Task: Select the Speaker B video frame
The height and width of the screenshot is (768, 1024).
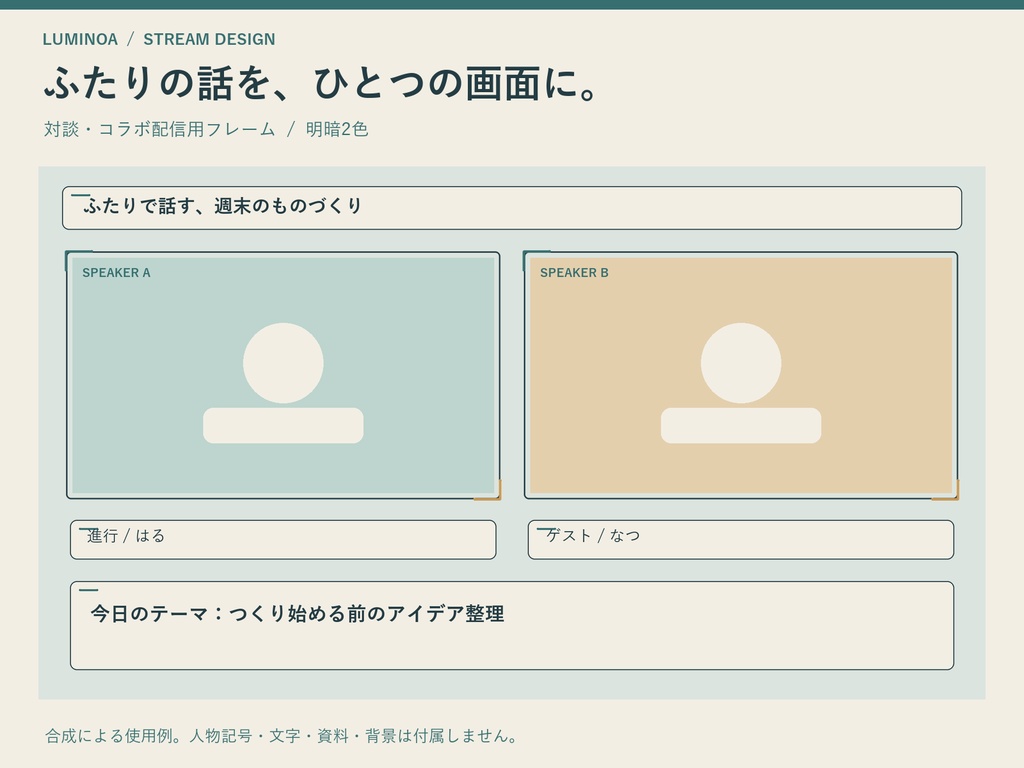Action: 741,376
